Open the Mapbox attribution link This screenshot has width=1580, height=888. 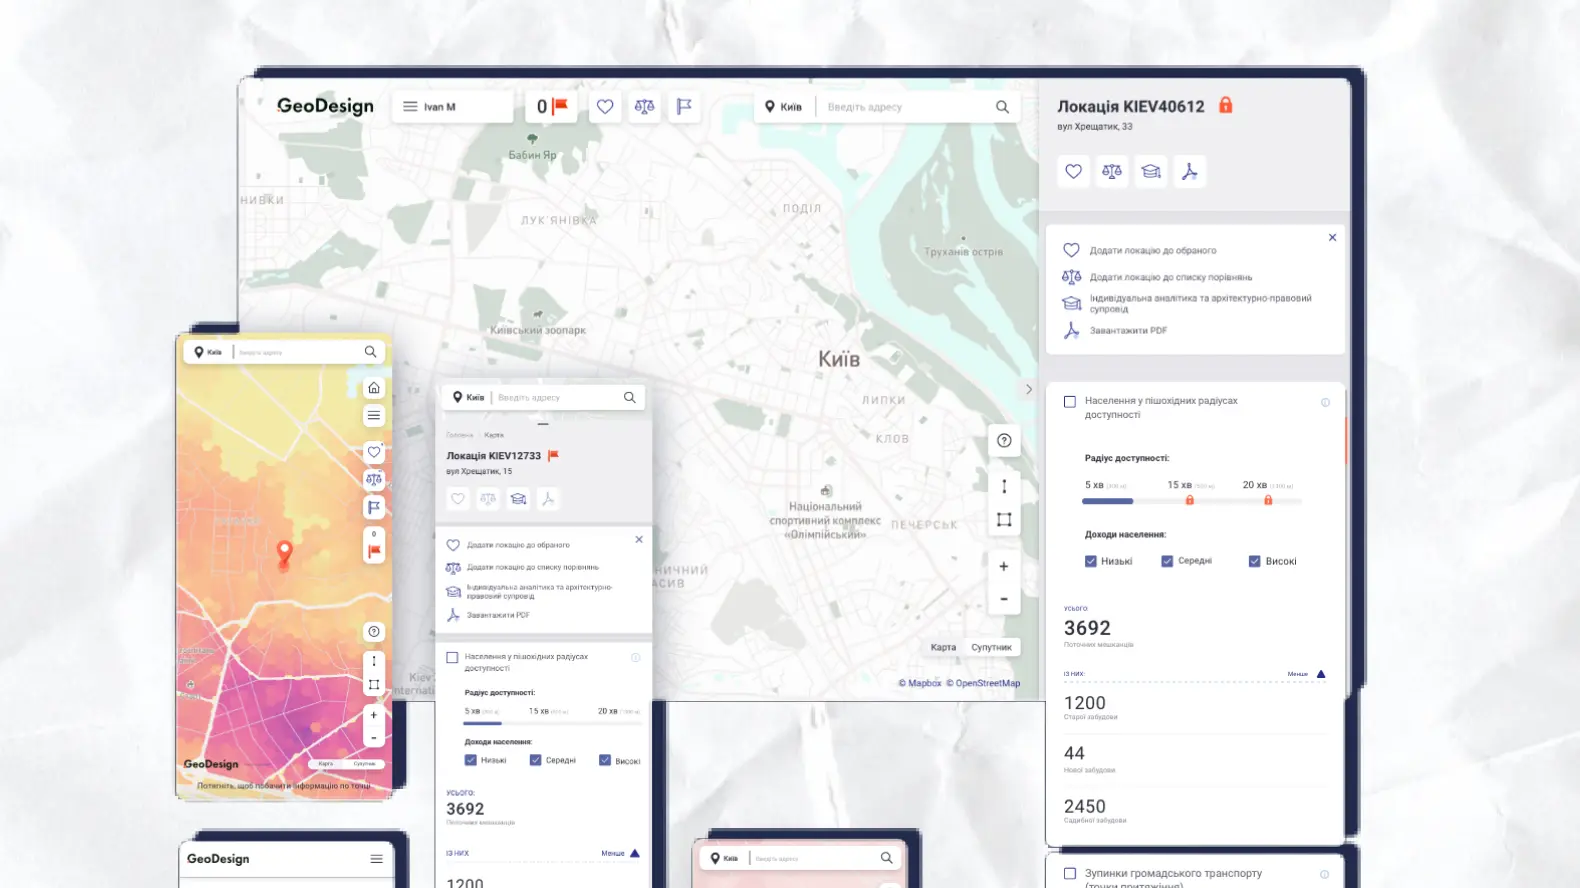(920, 683)
